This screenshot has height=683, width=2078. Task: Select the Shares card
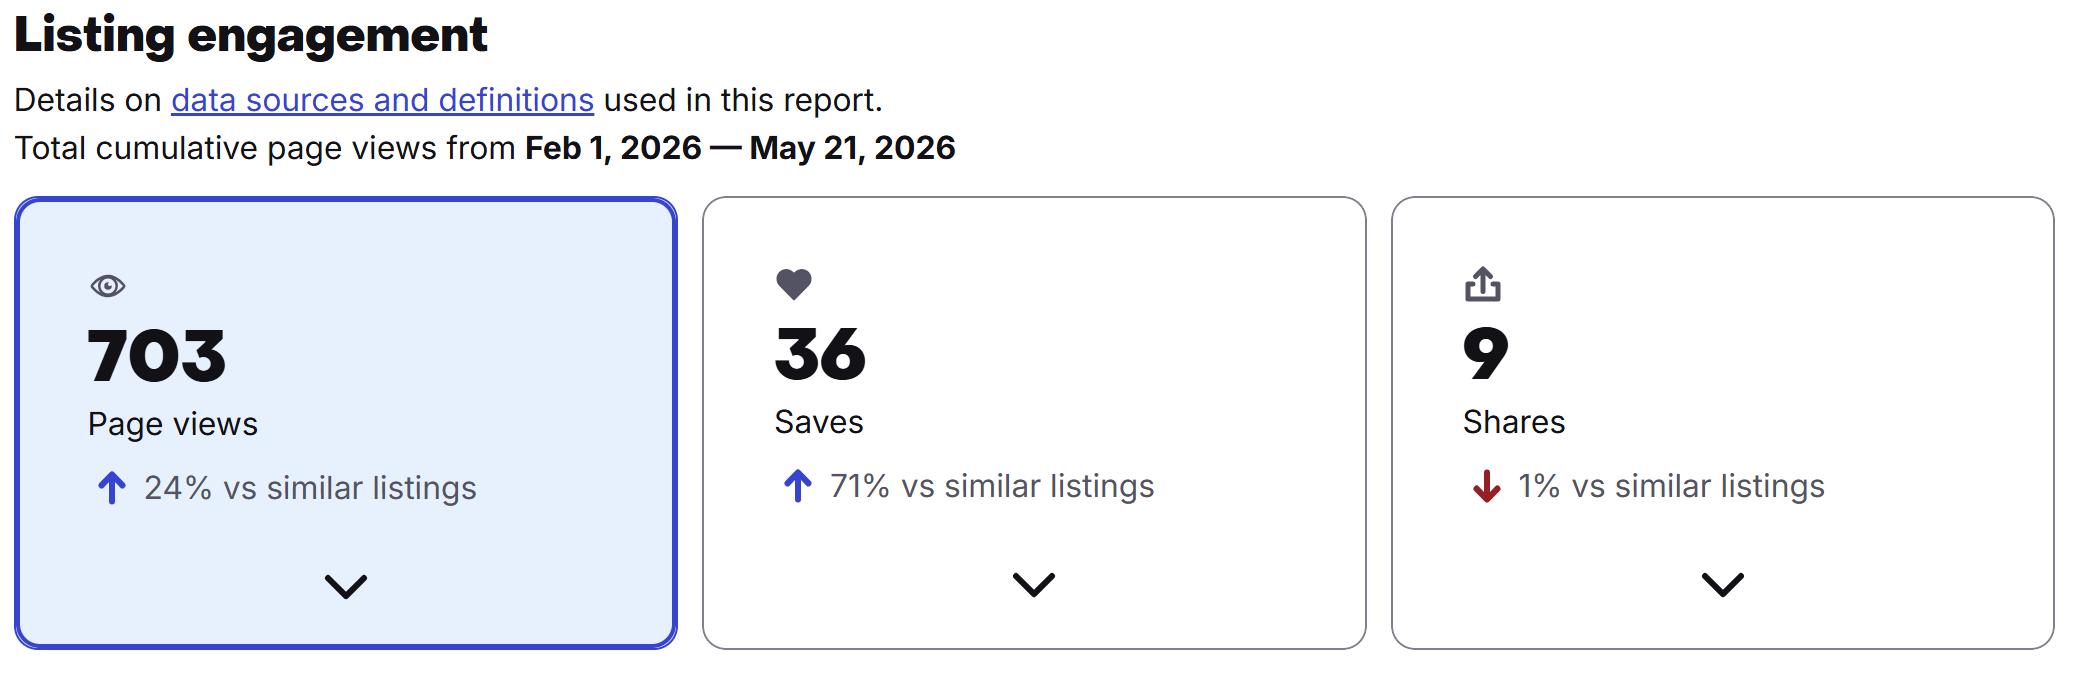1722,423
